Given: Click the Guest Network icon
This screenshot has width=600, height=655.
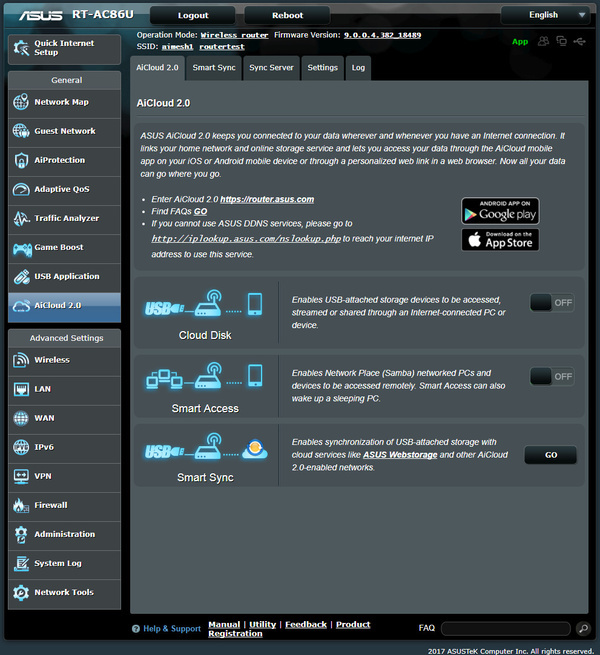Looking at the screenshot, I should (x=21, y=131).
